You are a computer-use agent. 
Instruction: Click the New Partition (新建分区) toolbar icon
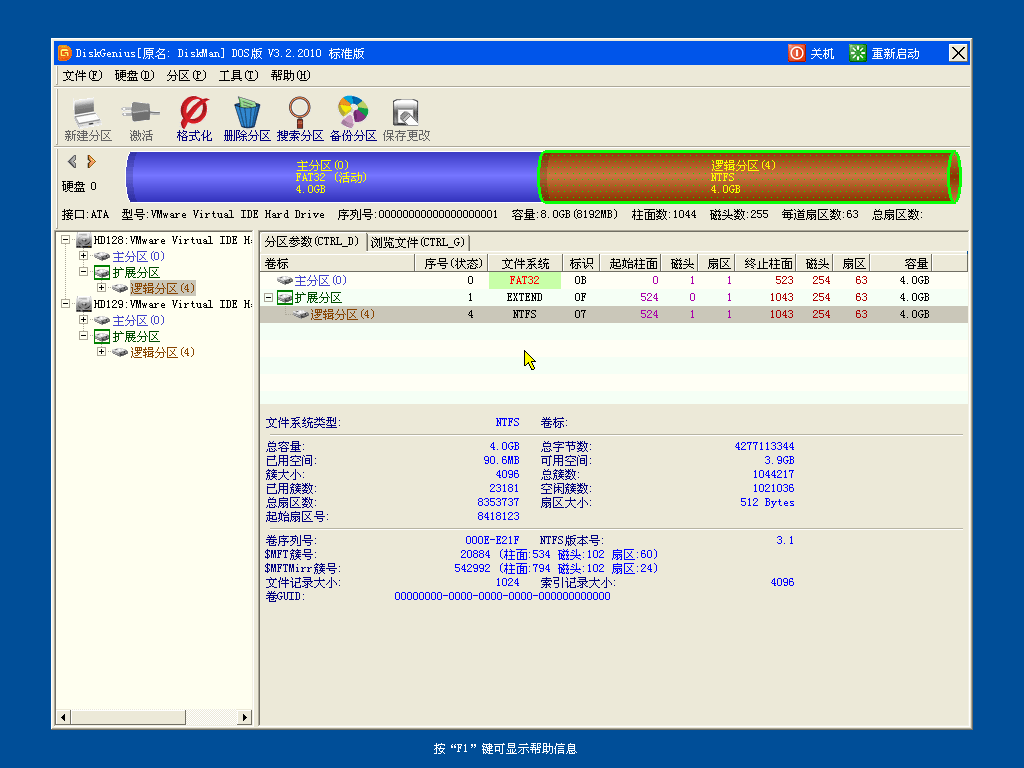(87, 118)
